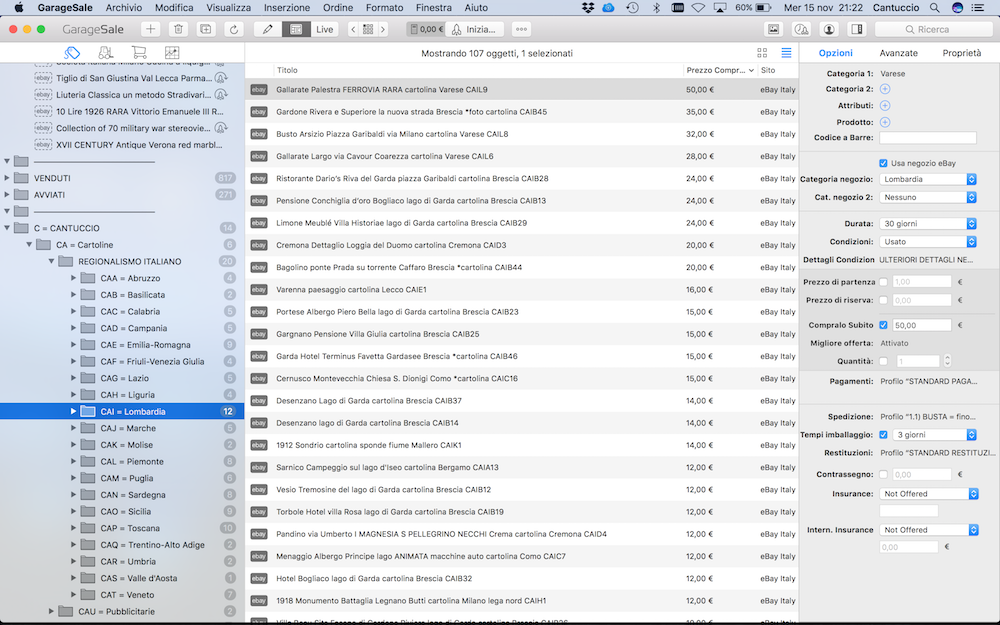Select the chart reports icon in the sidebar header

[172, 53]
